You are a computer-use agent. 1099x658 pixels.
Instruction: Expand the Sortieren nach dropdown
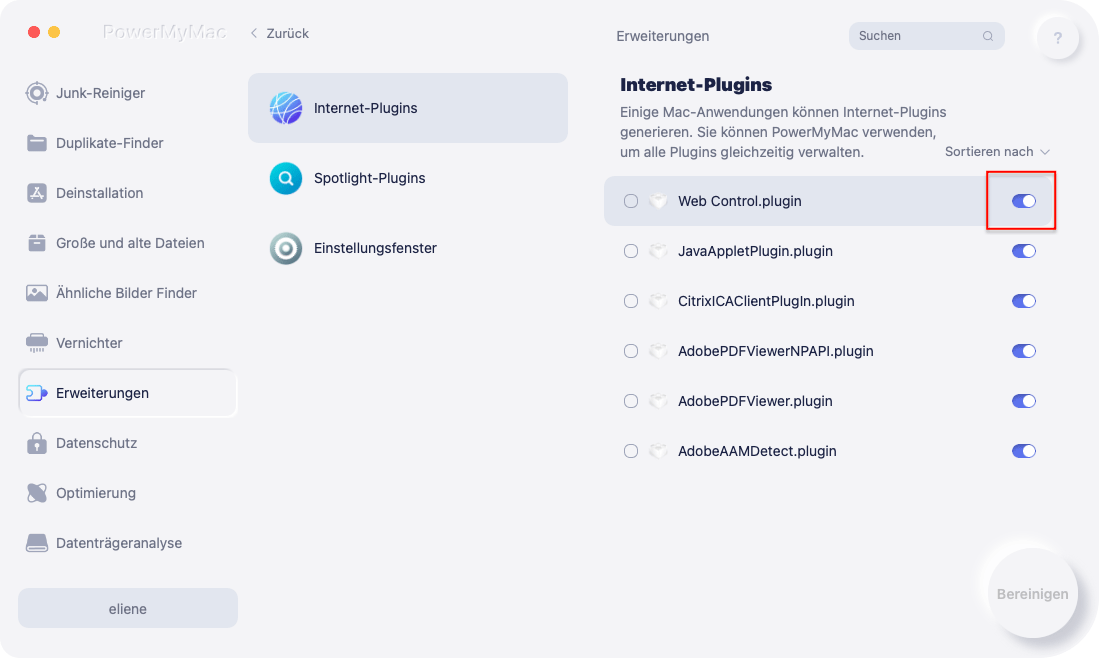click(997, 152)
